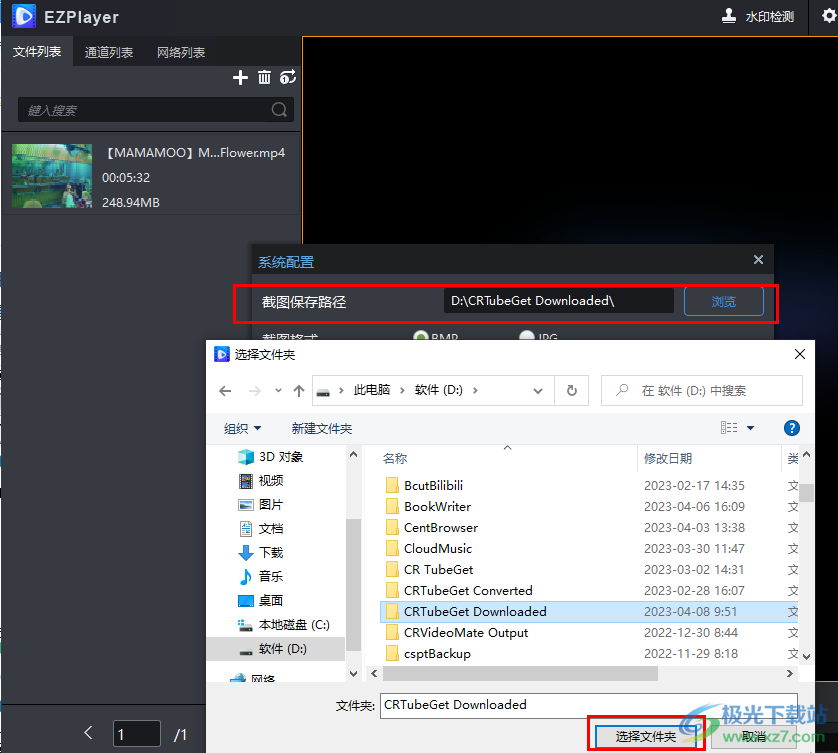Click the add file plus icon
Viewport: 838px width, 753px height.
pyautogui.click(x=240, y=77)
